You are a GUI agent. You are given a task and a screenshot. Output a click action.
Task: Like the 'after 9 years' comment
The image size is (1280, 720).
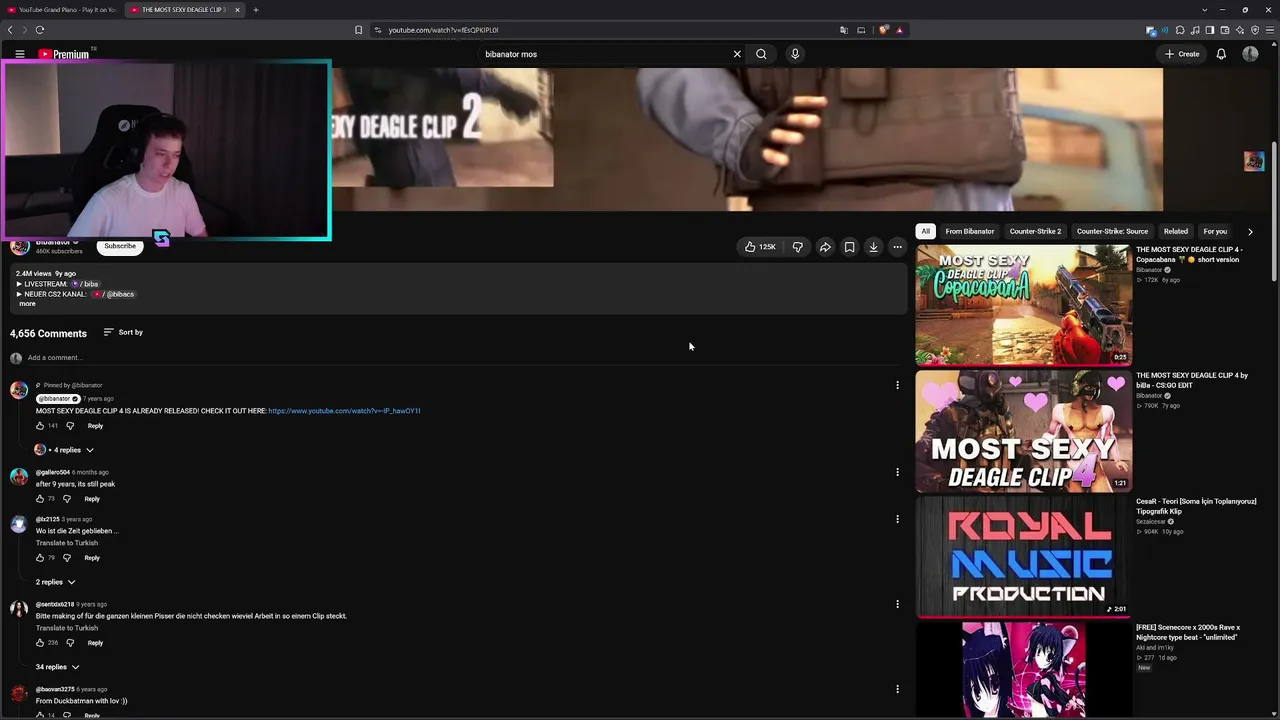point(40,499)
